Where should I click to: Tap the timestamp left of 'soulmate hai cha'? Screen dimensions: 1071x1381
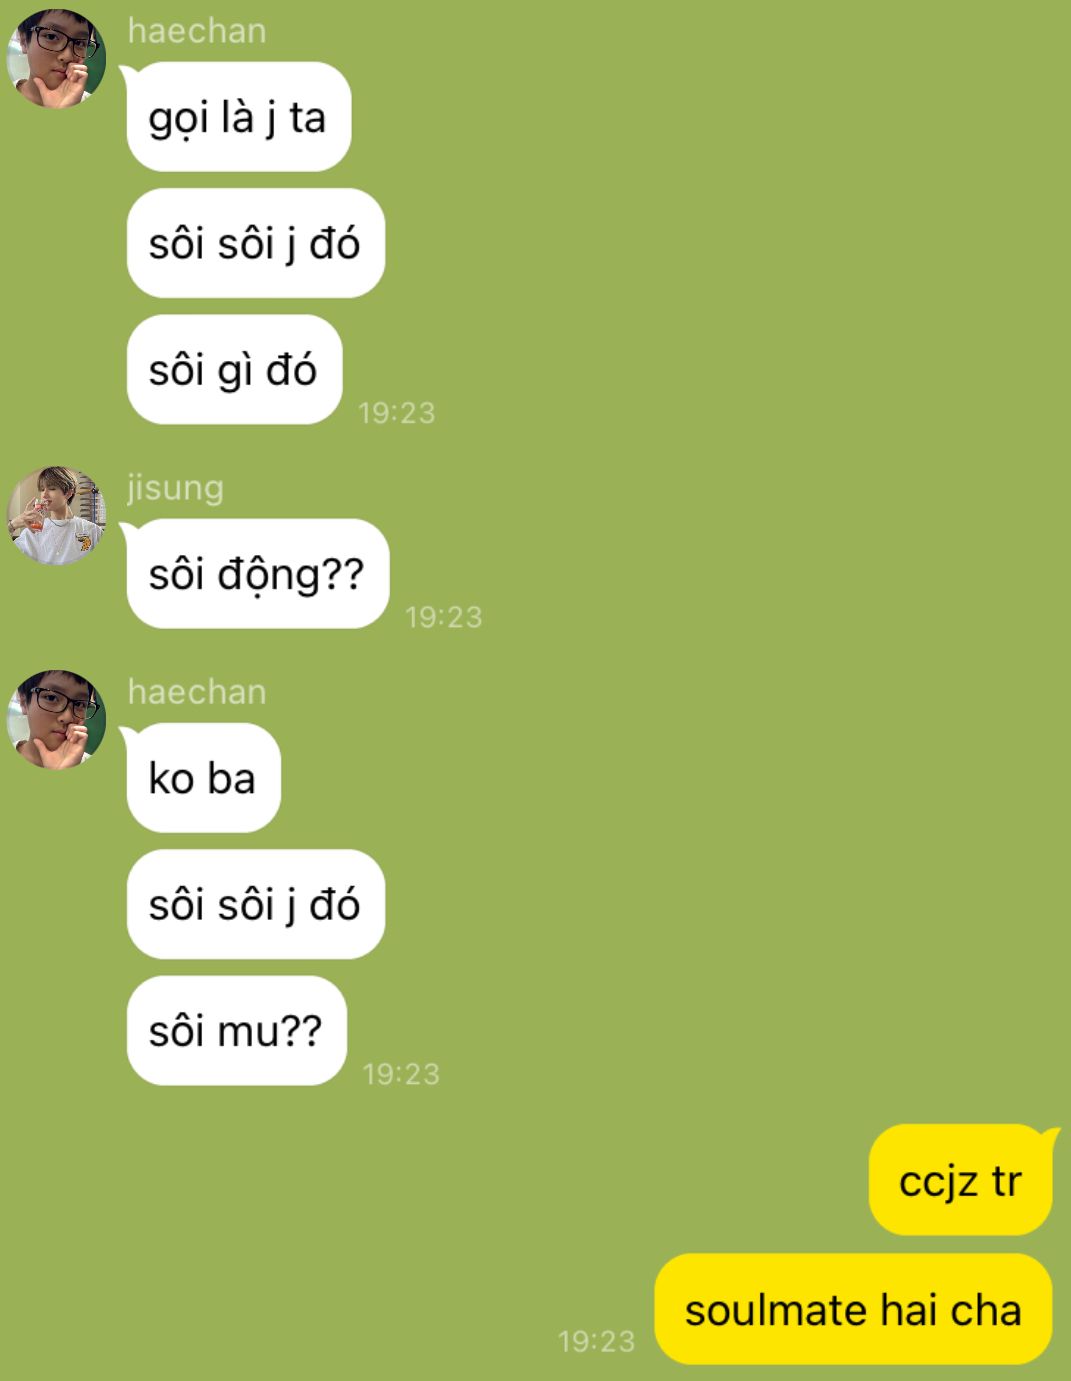[596, 1341]
